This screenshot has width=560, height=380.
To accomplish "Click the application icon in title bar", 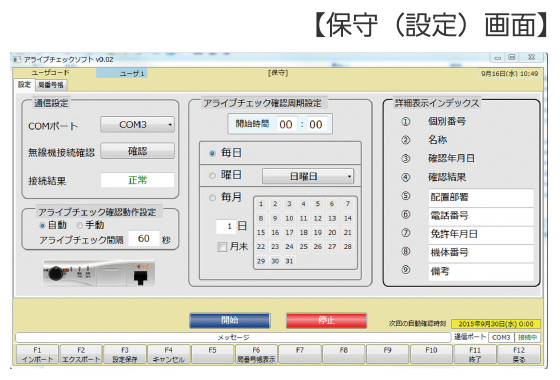I will [17, 60].
